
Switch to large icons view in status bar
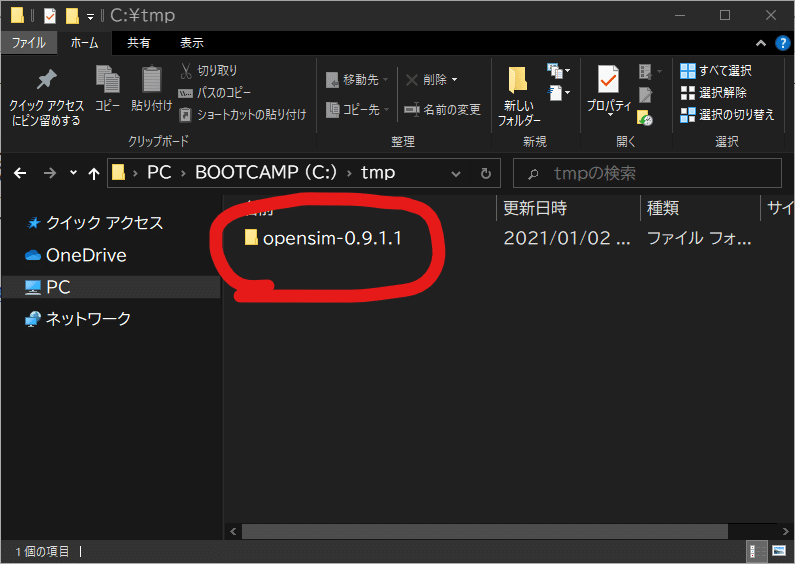778,551
